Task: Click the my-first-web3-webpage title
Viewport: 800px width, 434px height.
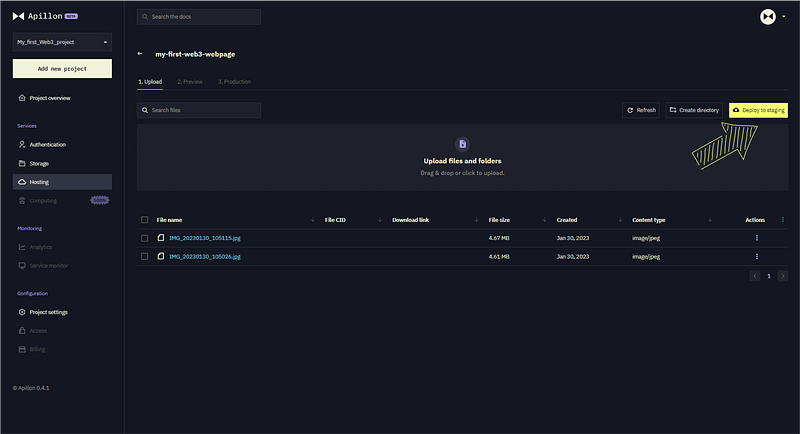Action: pos(195,54)
